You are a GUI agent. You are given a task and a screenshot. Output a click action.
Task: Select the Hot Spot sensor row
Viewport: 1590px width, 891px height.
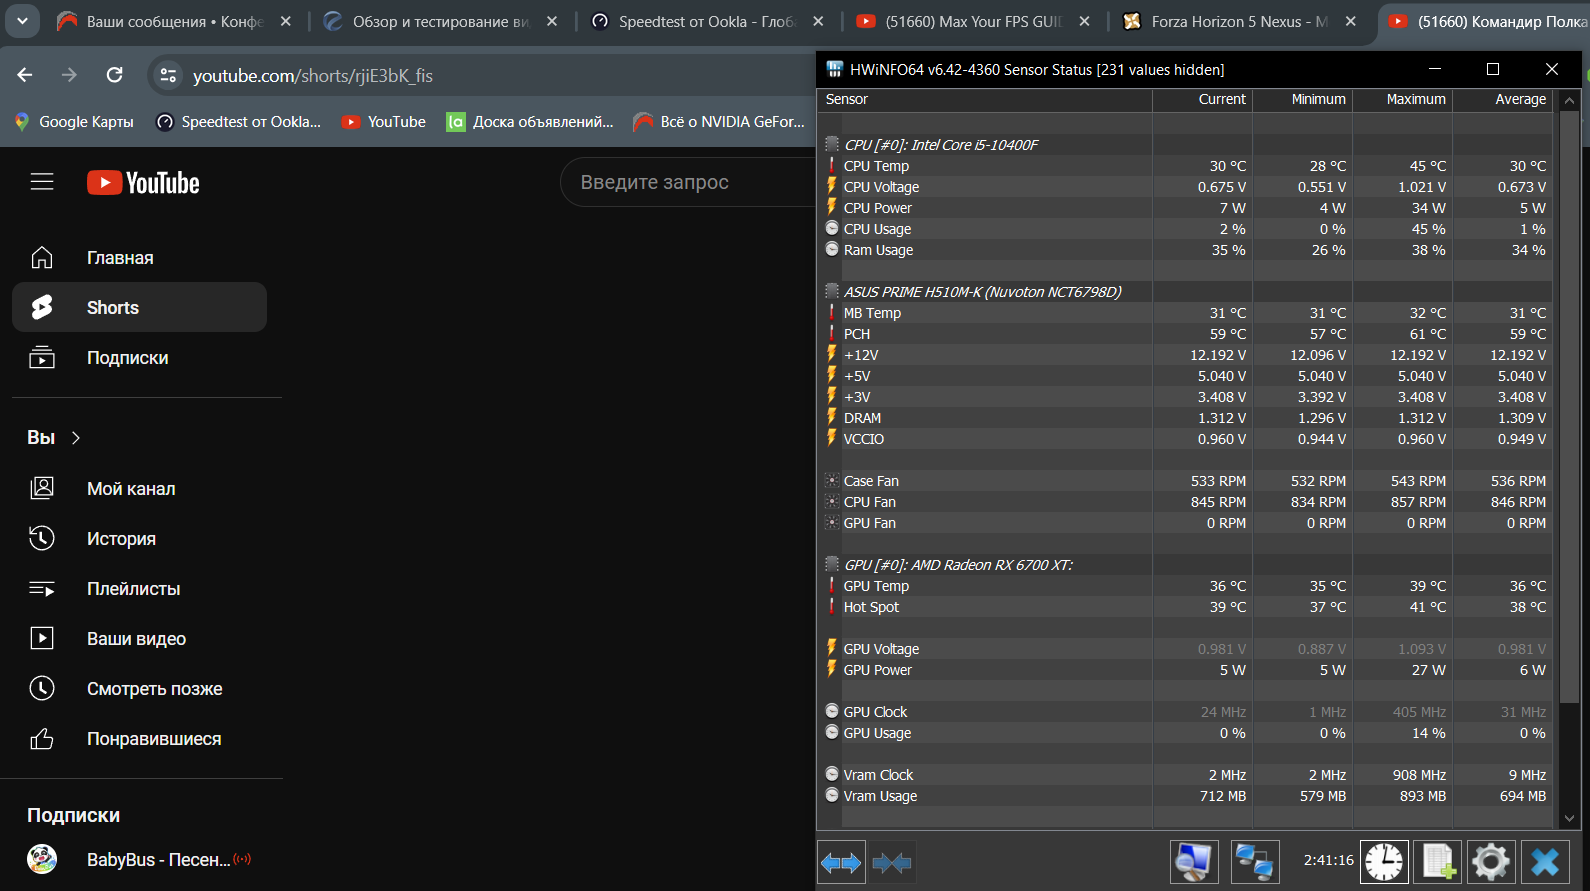(1185, 607)
